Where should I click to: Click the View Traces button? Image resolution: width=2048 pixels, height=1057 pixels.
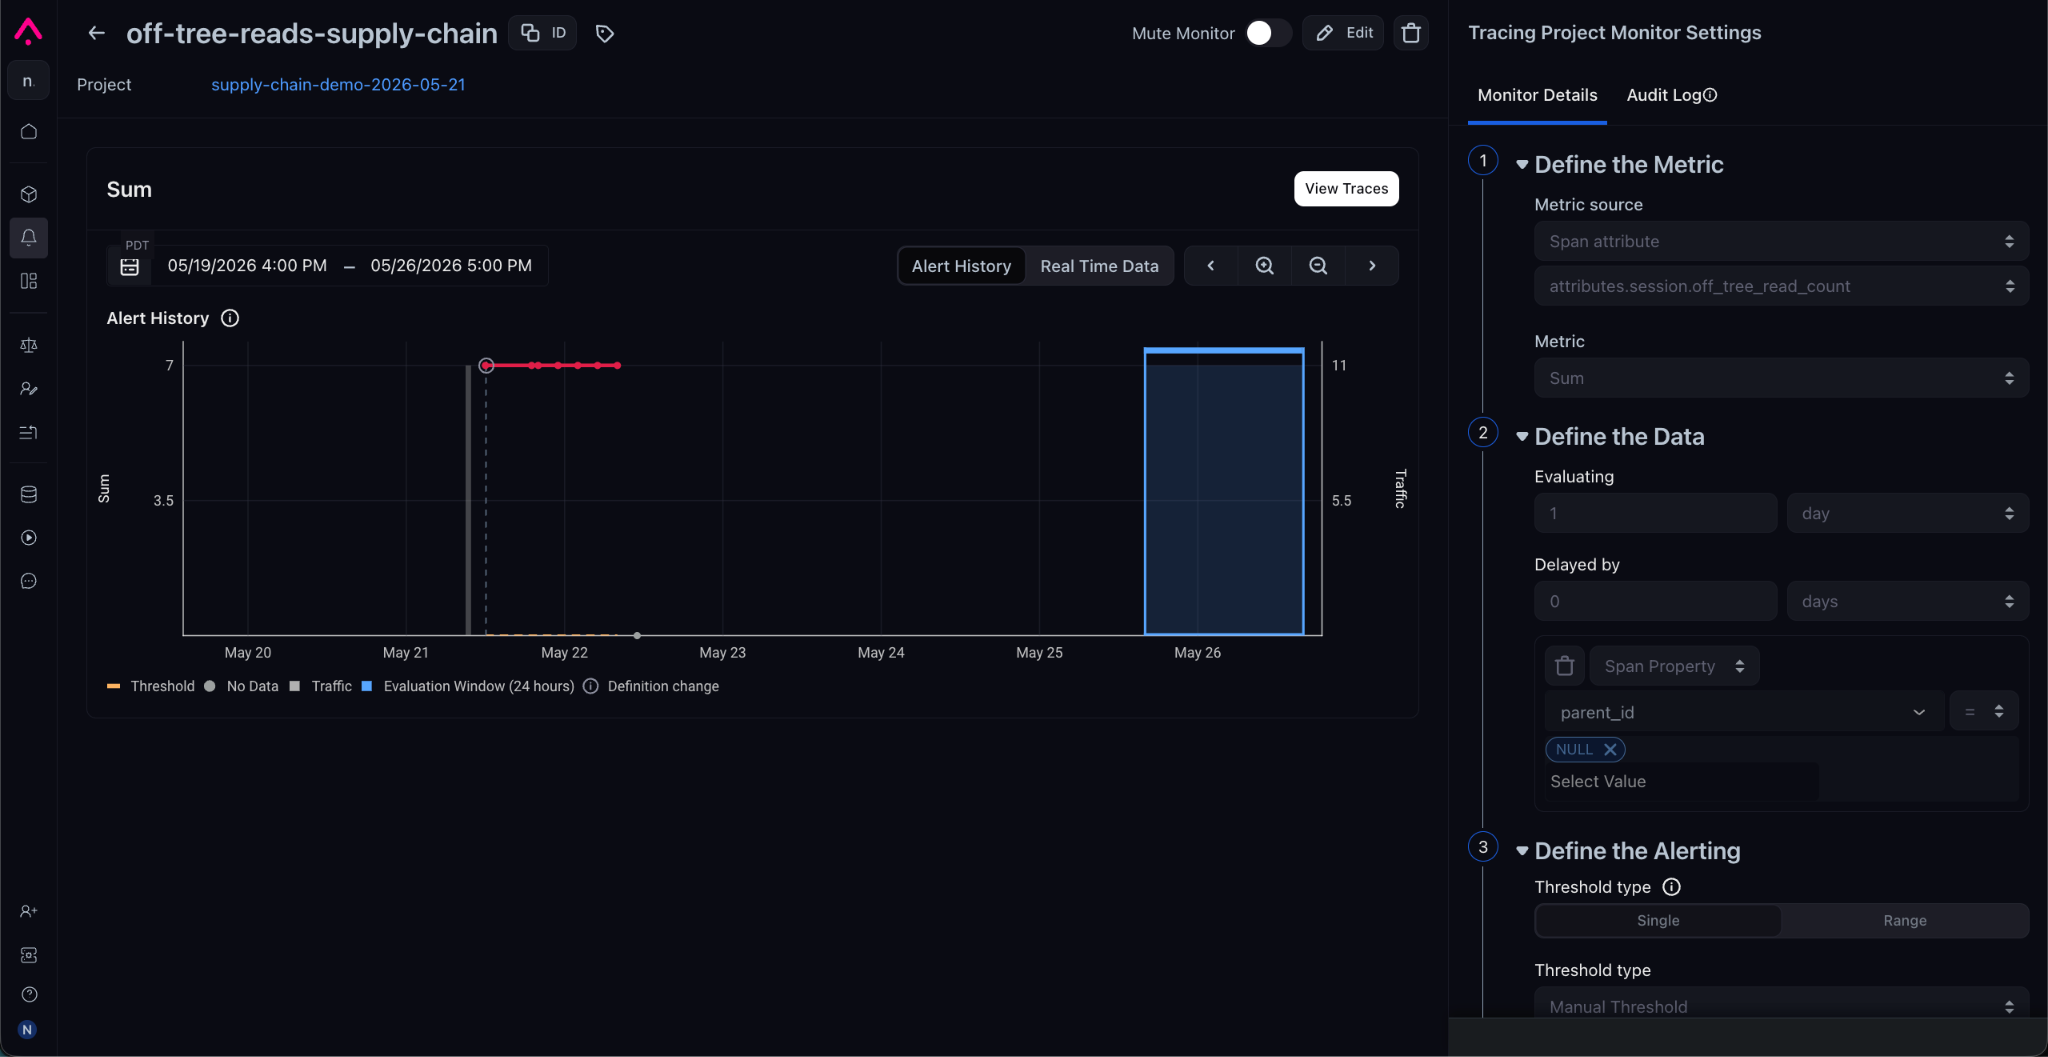click(x=1346, y=189)
